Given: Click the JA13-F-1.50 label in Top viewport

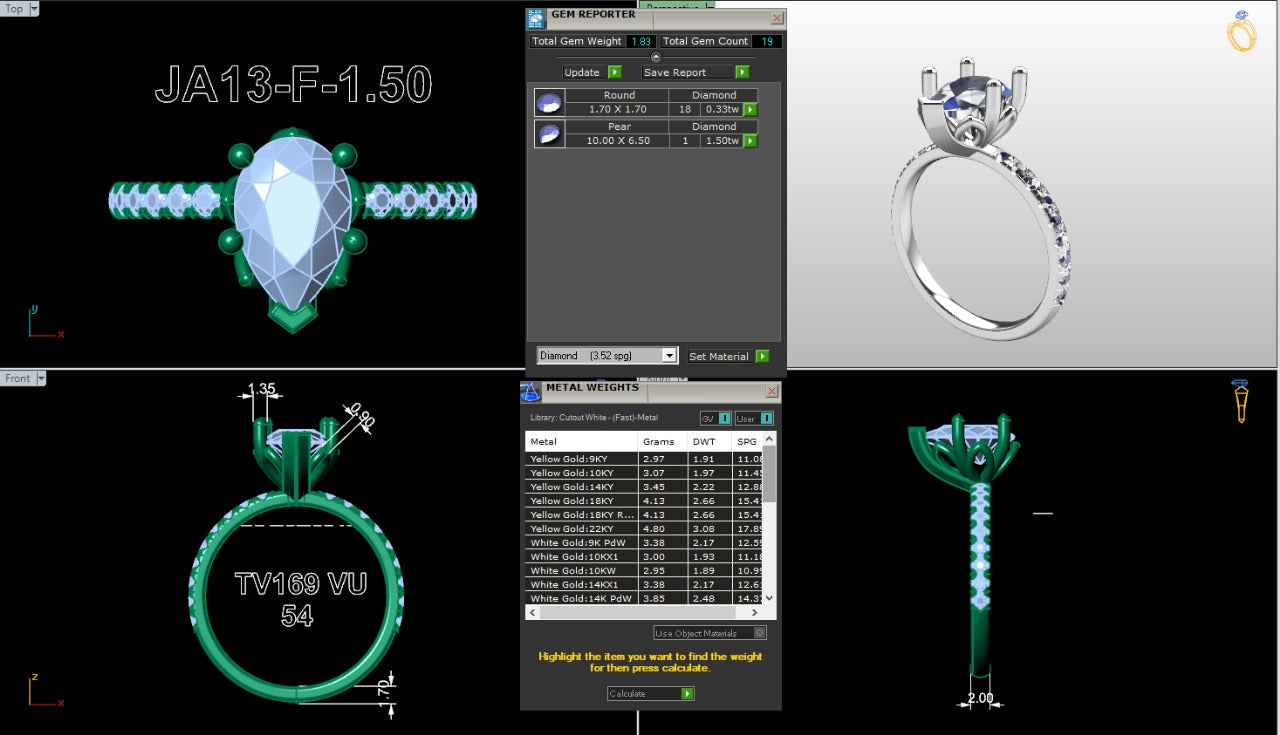Looking at the screenshot, I should 293,86.
